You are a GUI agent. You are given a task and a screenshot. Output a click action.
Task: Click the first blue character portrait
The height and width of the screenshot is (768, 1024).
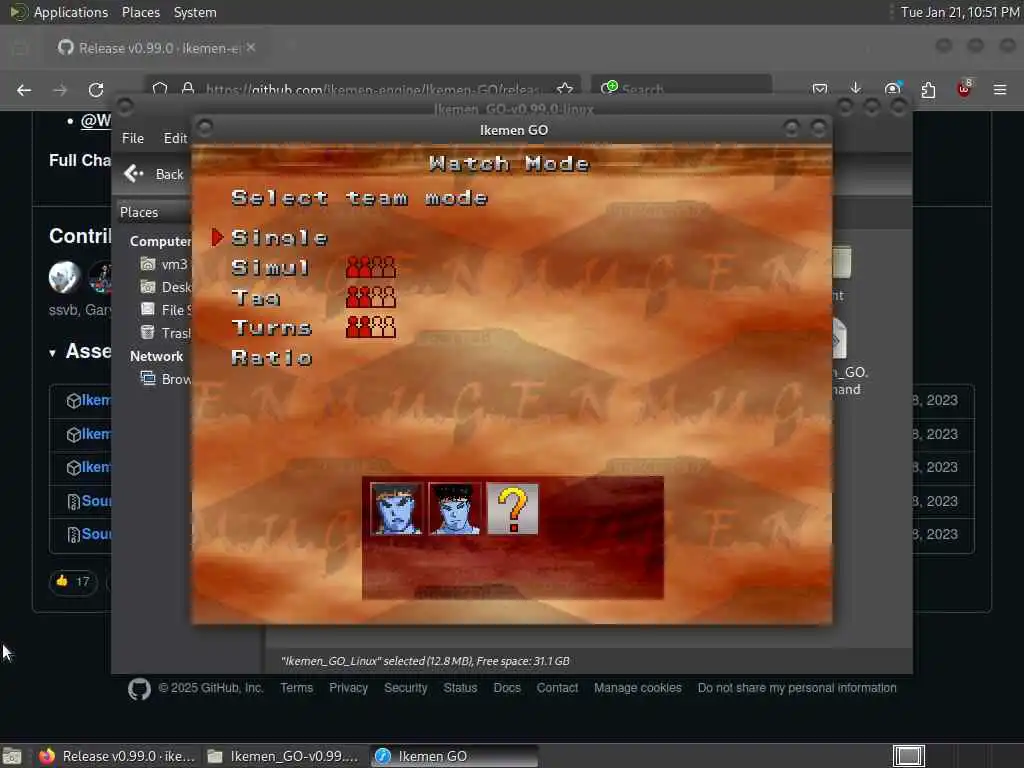396,509
